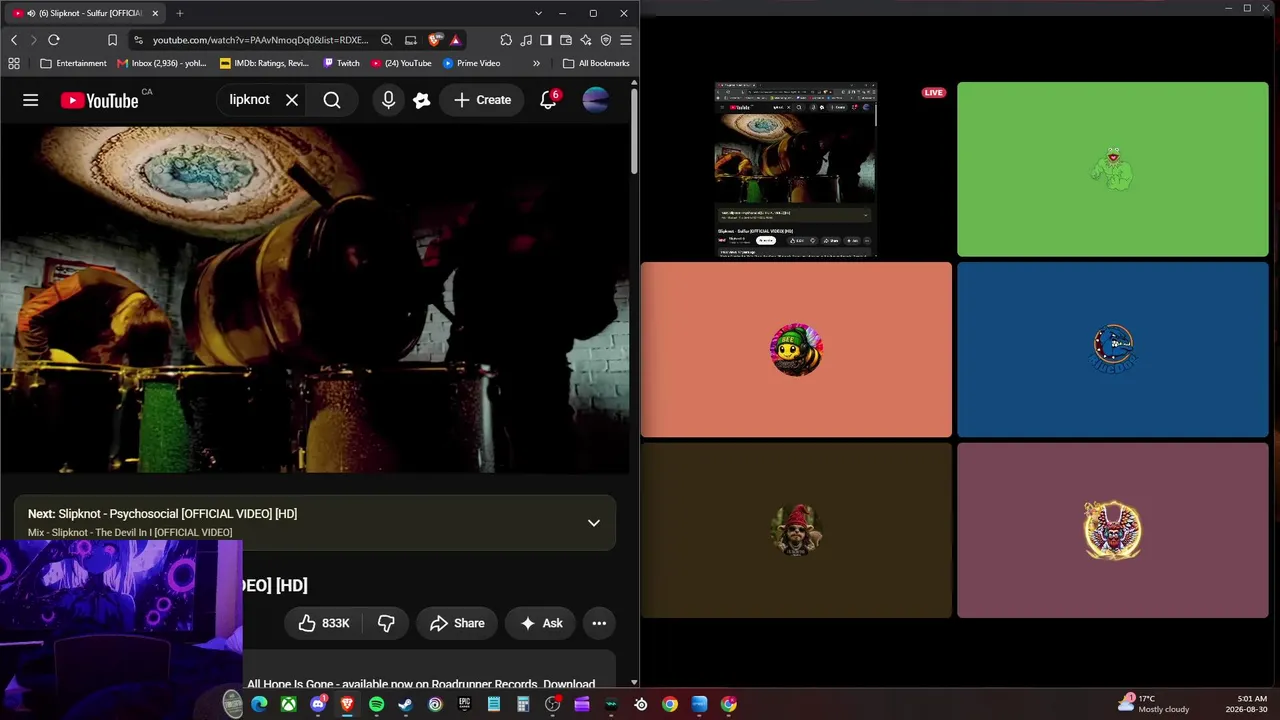Bookmark this page in the address bar

coord(112,40)
